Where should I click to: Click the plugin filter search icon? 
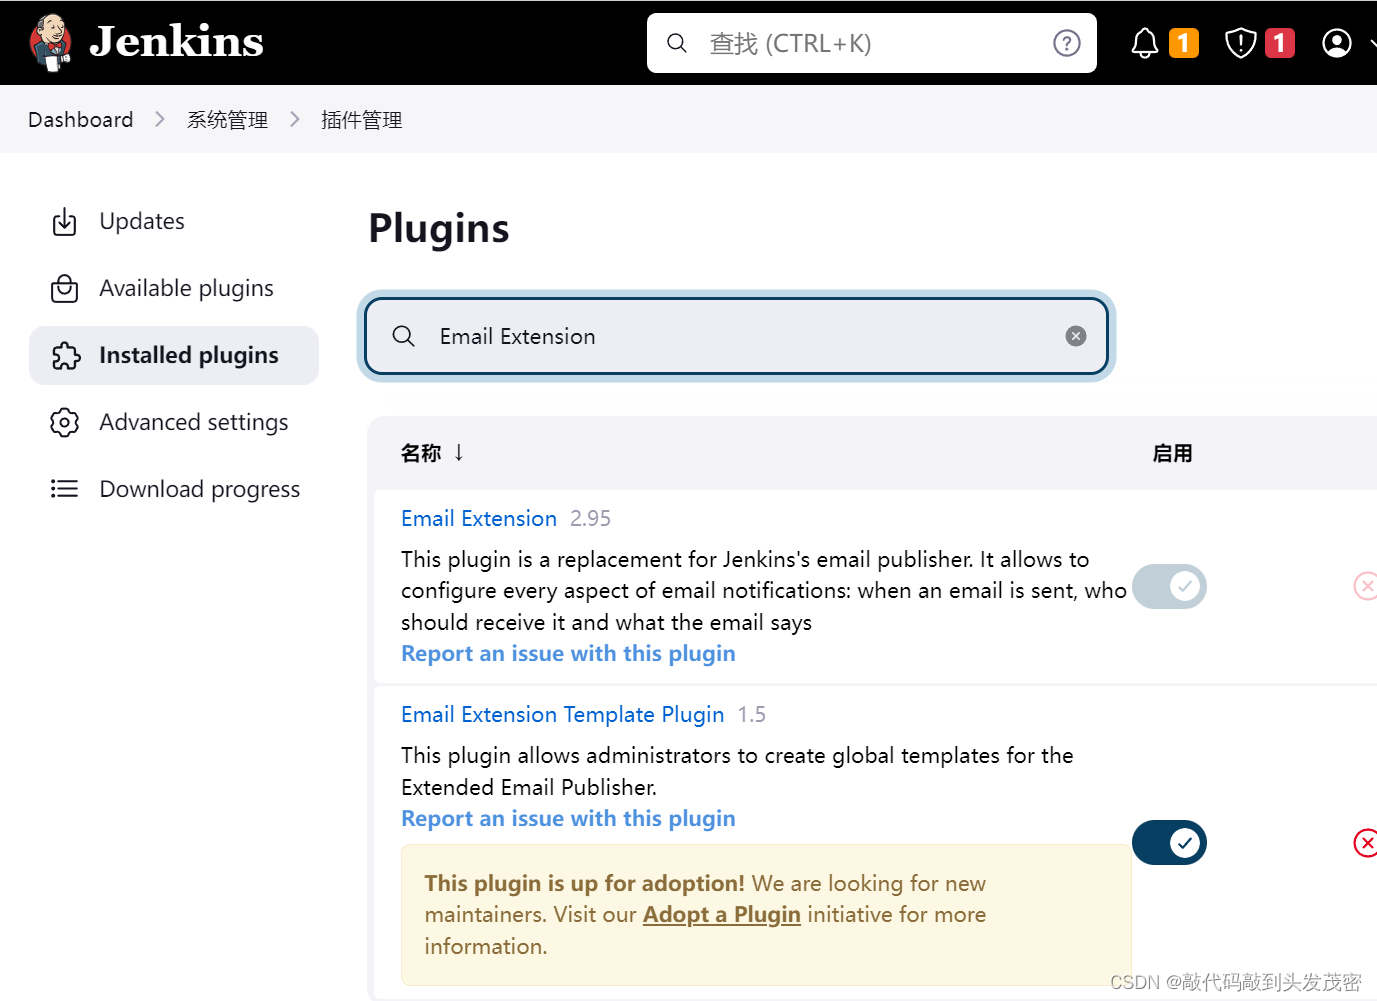[x=404, y=336]
